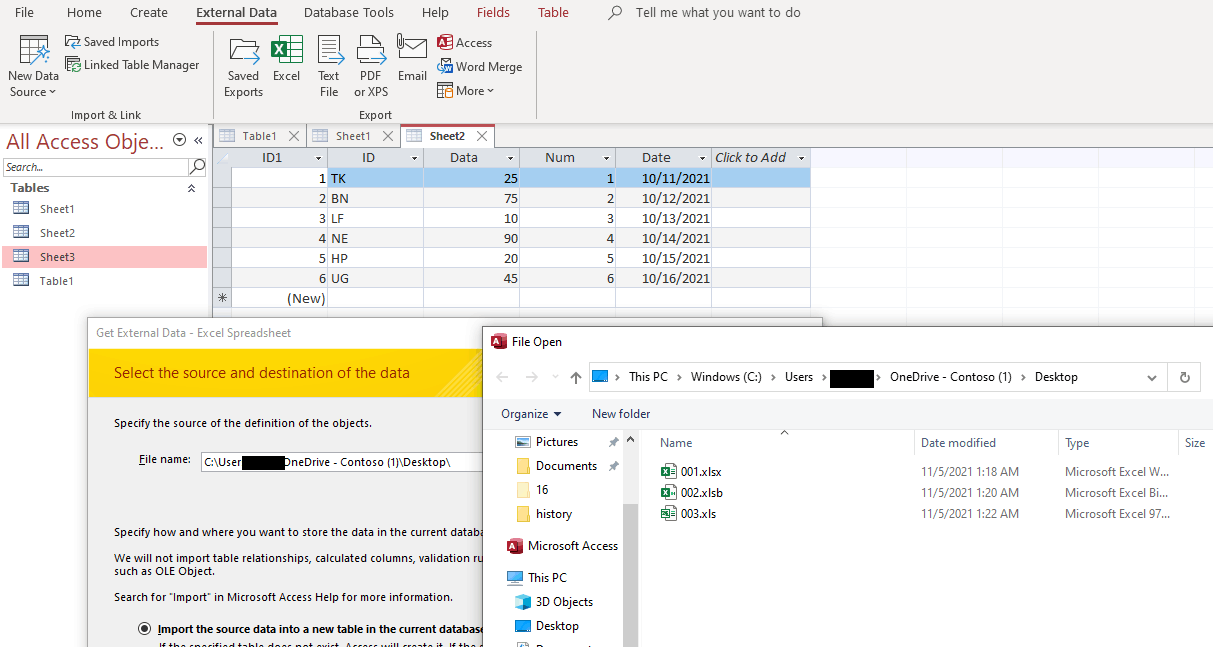Select Table1 in the navigation pane

click(x=104, y=281)
